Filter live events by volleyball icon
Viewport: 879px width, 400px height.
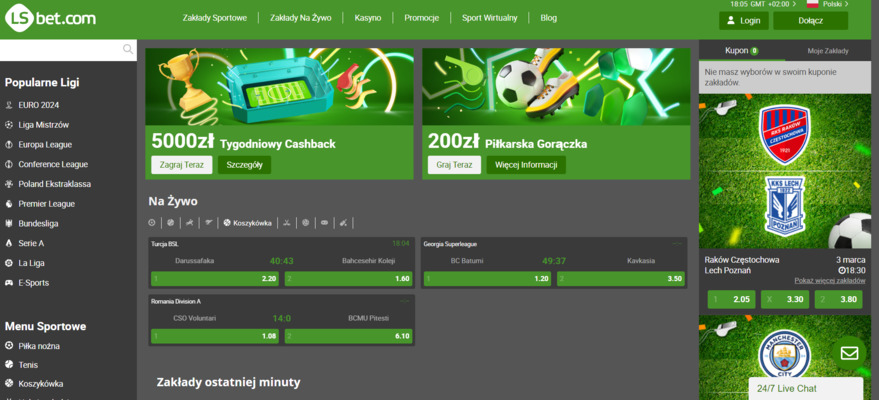click(306, 222)
